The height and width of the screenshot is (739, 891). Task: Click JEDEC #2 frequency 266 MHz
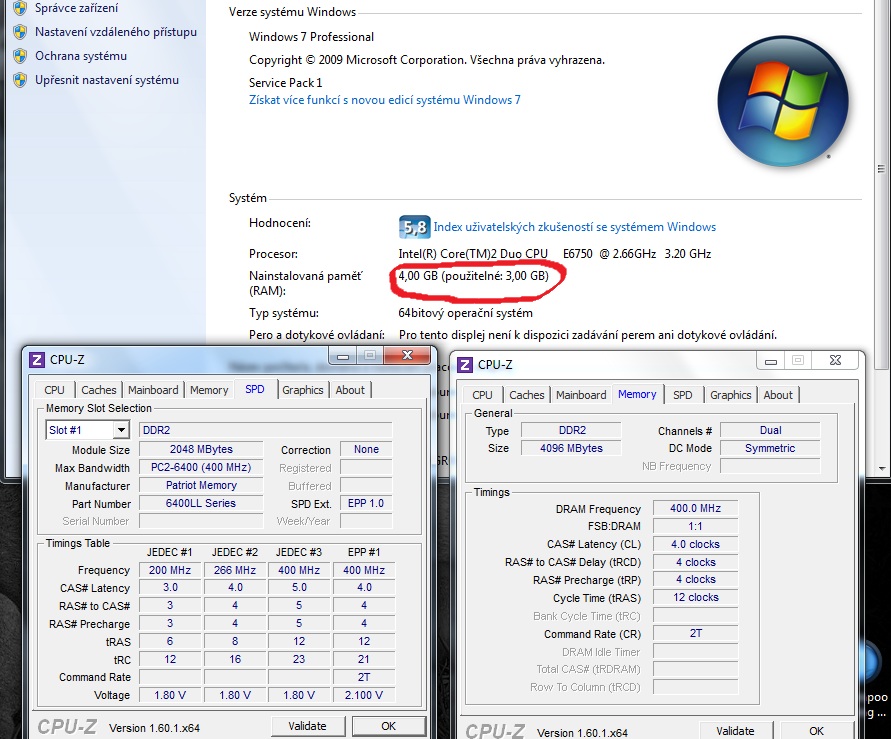235,570
